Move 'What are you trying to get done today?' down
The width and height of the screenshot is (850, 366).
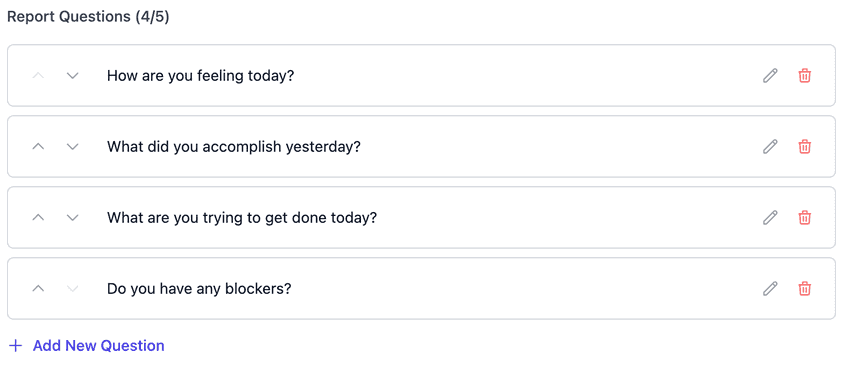click(x=73, y=217)
